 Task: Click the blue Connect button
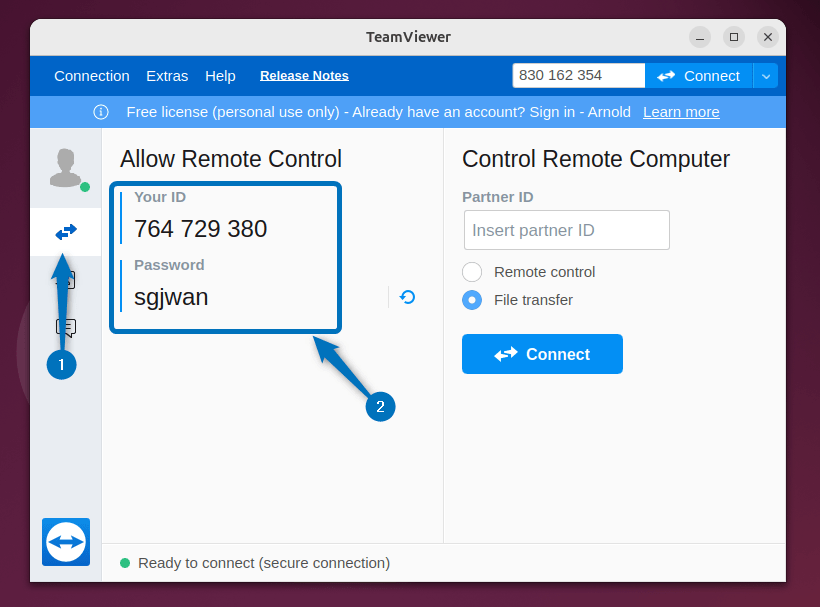tap(542, 354)
